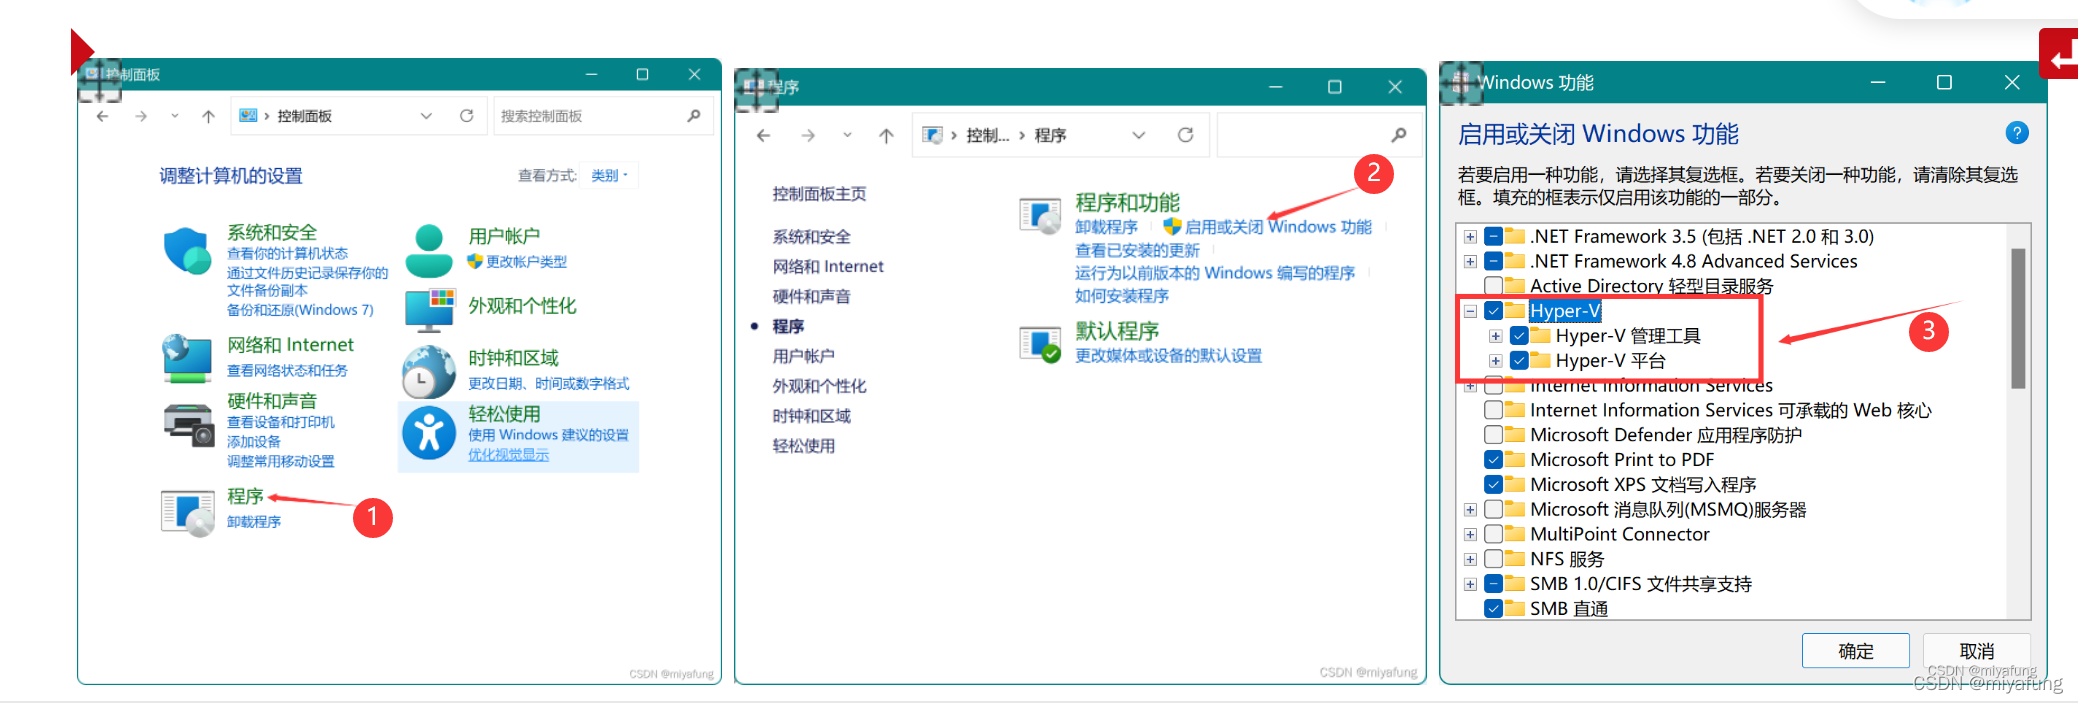Uncheck Microsoft XPS 文档写入程序 checkbox
The image size is (2078, 703).
[1493, 484]
